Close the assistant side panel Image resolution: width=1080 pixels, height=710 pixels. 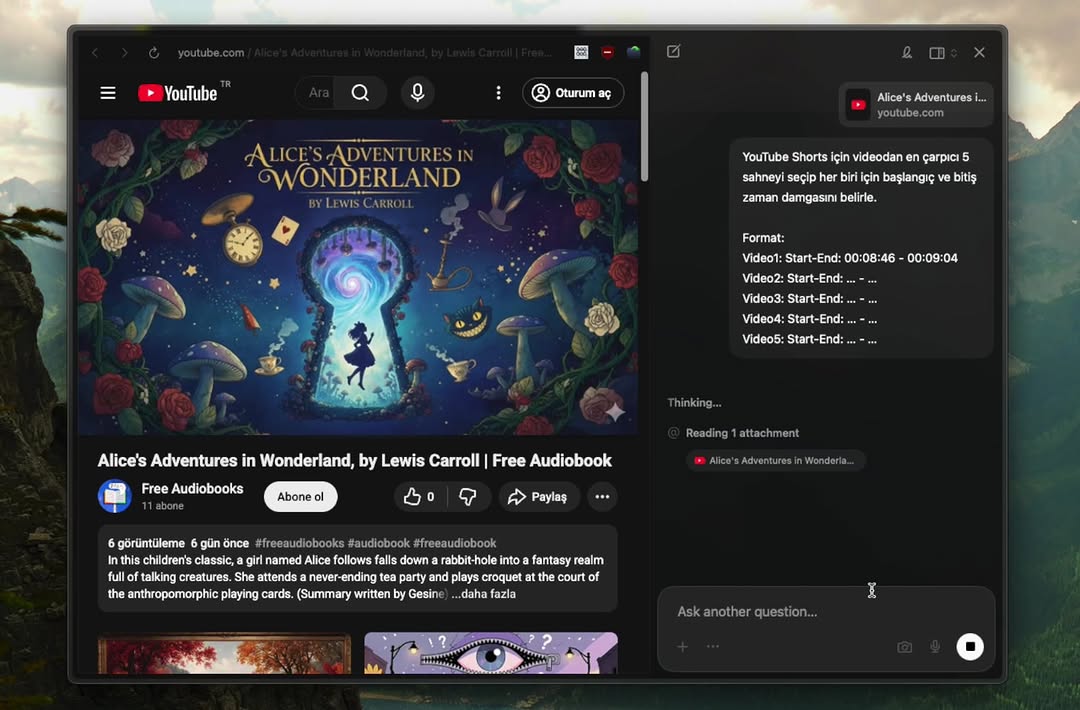(x=979, y=52)
